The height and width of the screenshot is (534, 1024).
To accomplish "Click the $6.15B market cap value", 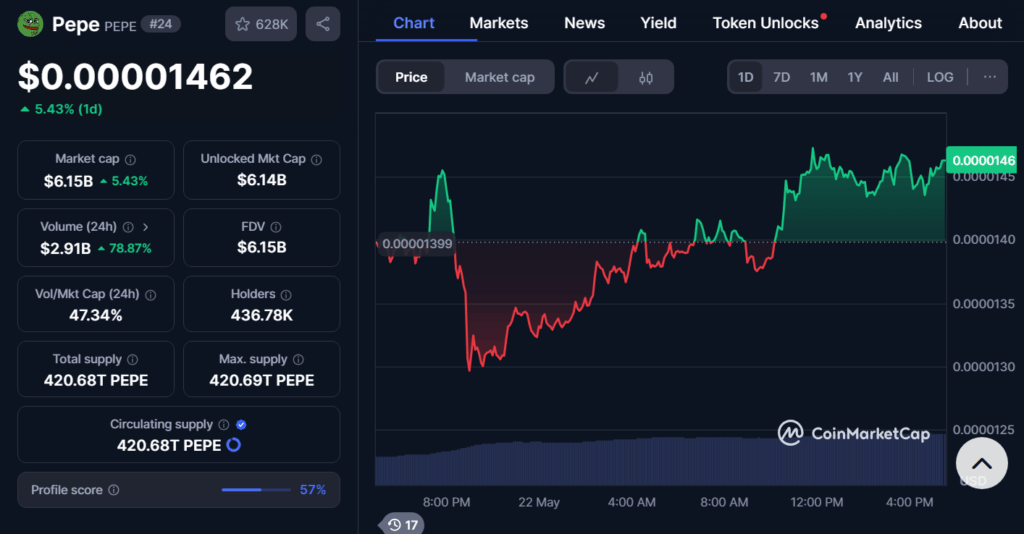I will pyautogui.click(x=69, y=181).
